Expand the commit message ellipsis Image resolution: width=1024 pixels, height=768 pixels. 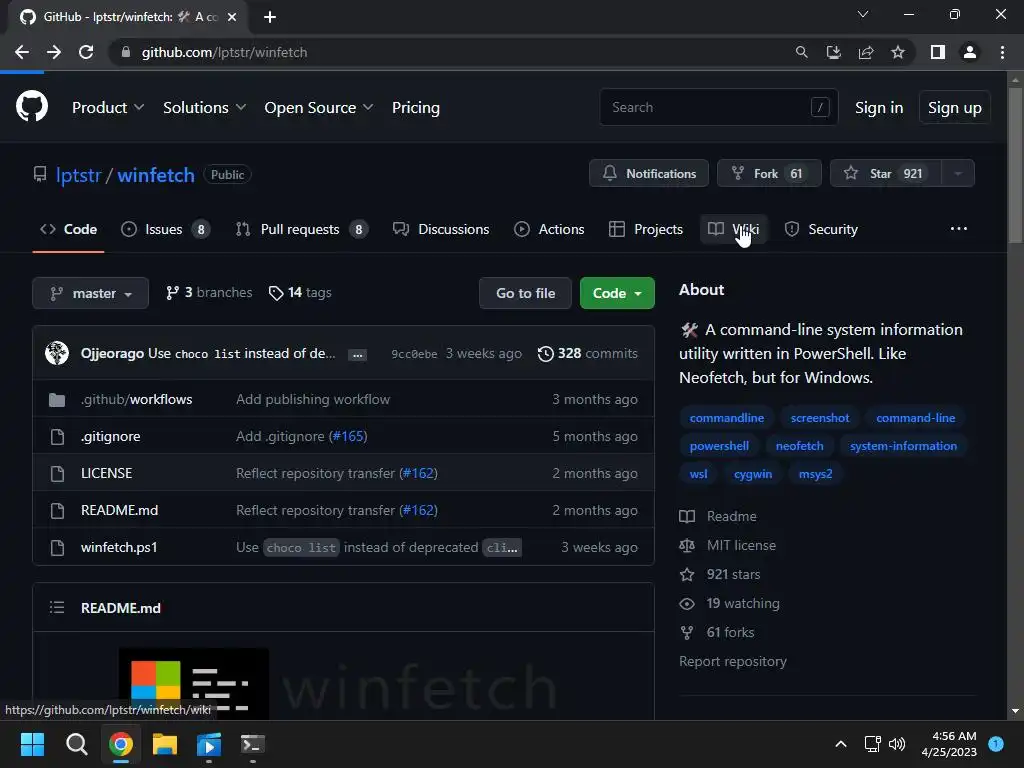pyautogui.click(x=357, y=355)
